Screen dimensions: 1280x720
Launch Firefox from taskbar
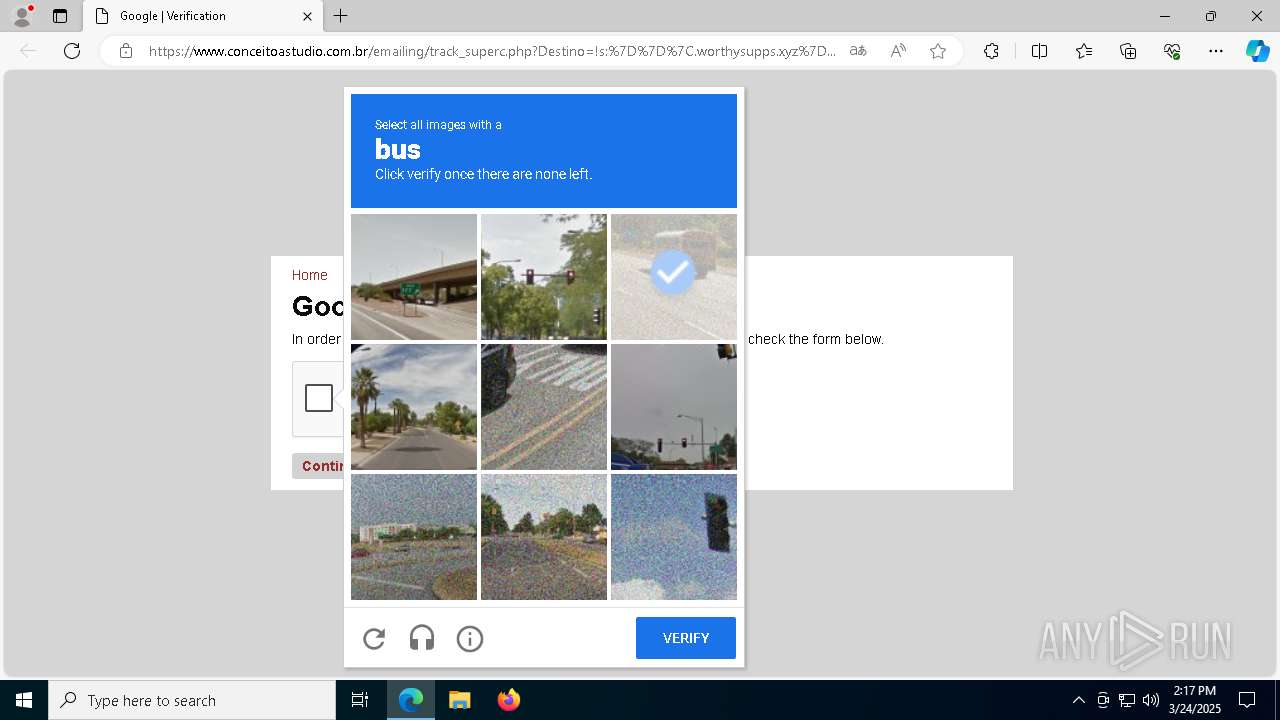point(508,700)
